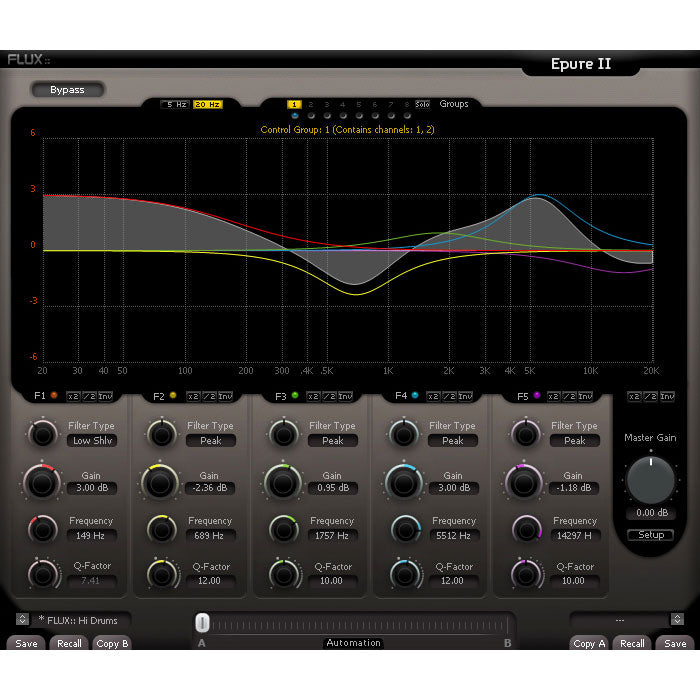
Task: Open F5 Filter Type Peak dropdown
Action: point(575,441)
